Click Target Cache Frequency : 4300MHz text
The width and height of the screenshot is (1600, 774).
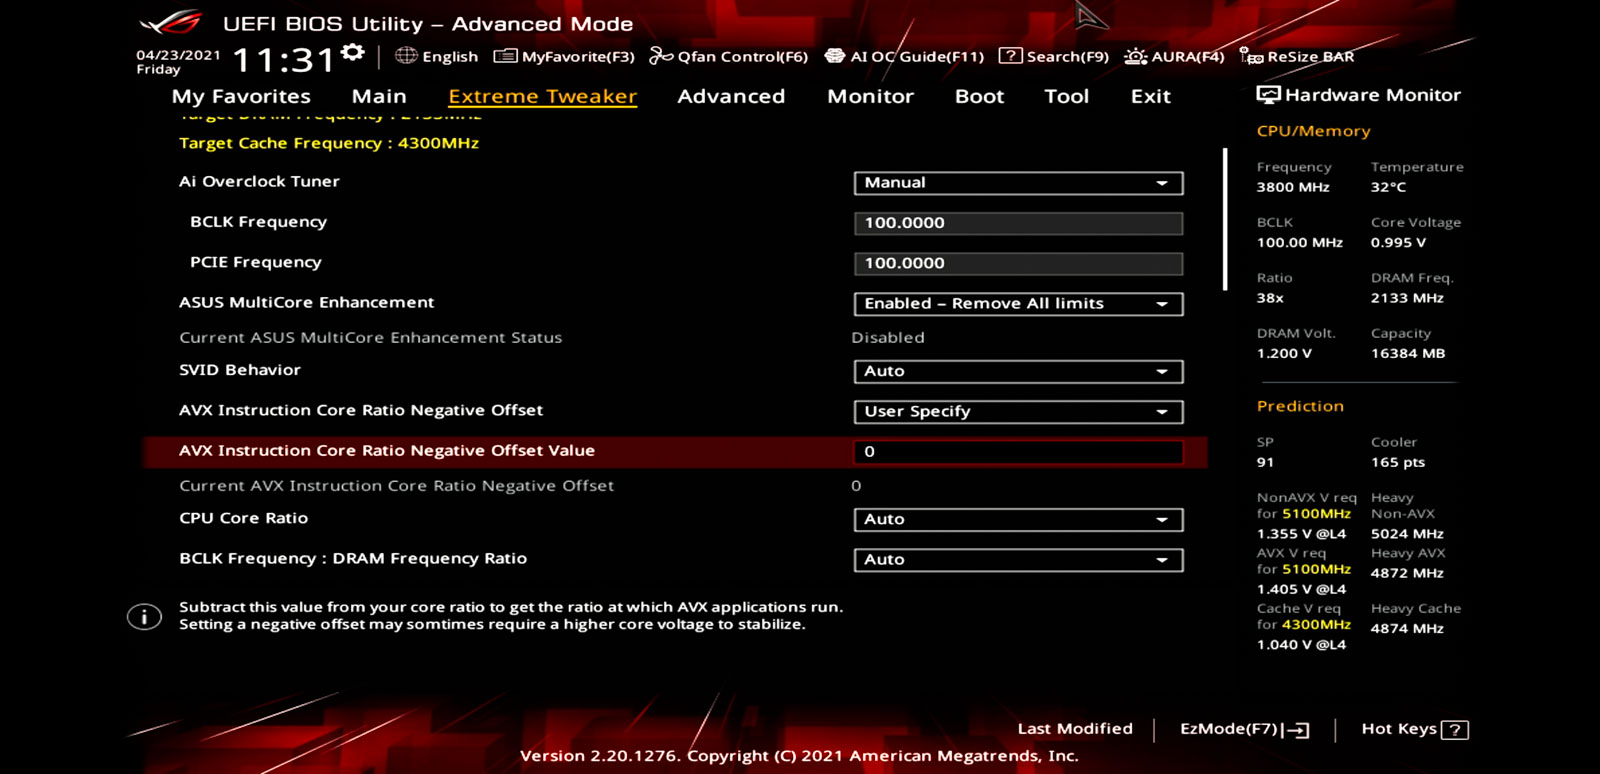pyautogui.click(x=329, y=143)
